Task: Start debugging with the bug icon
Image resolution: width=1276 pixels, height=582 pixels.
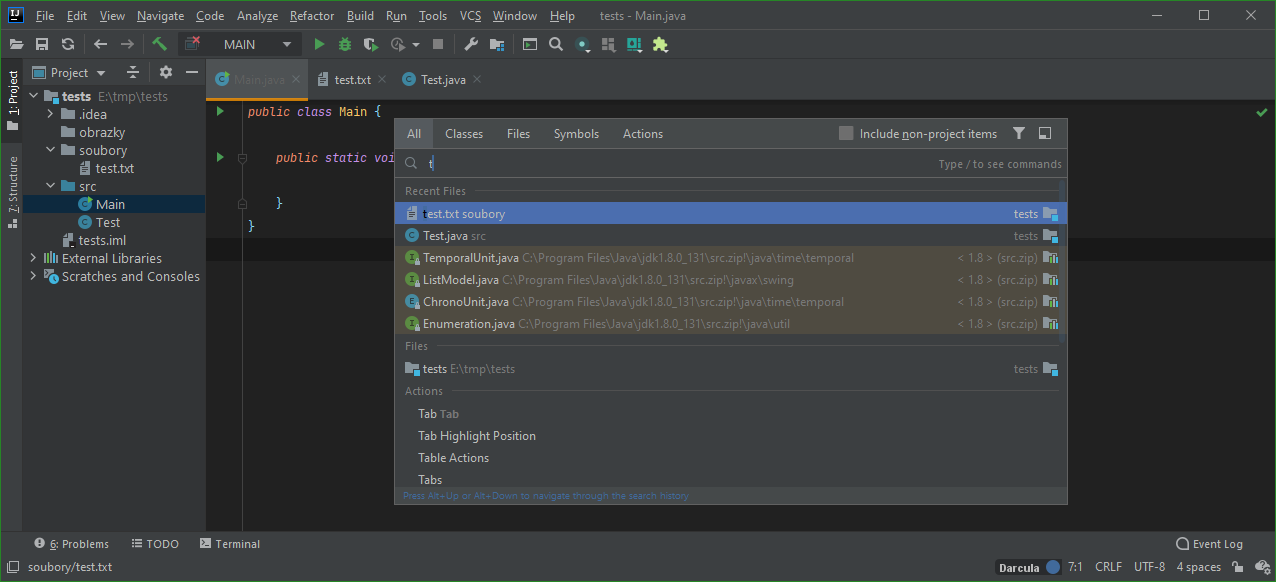Action: point(345,44)
